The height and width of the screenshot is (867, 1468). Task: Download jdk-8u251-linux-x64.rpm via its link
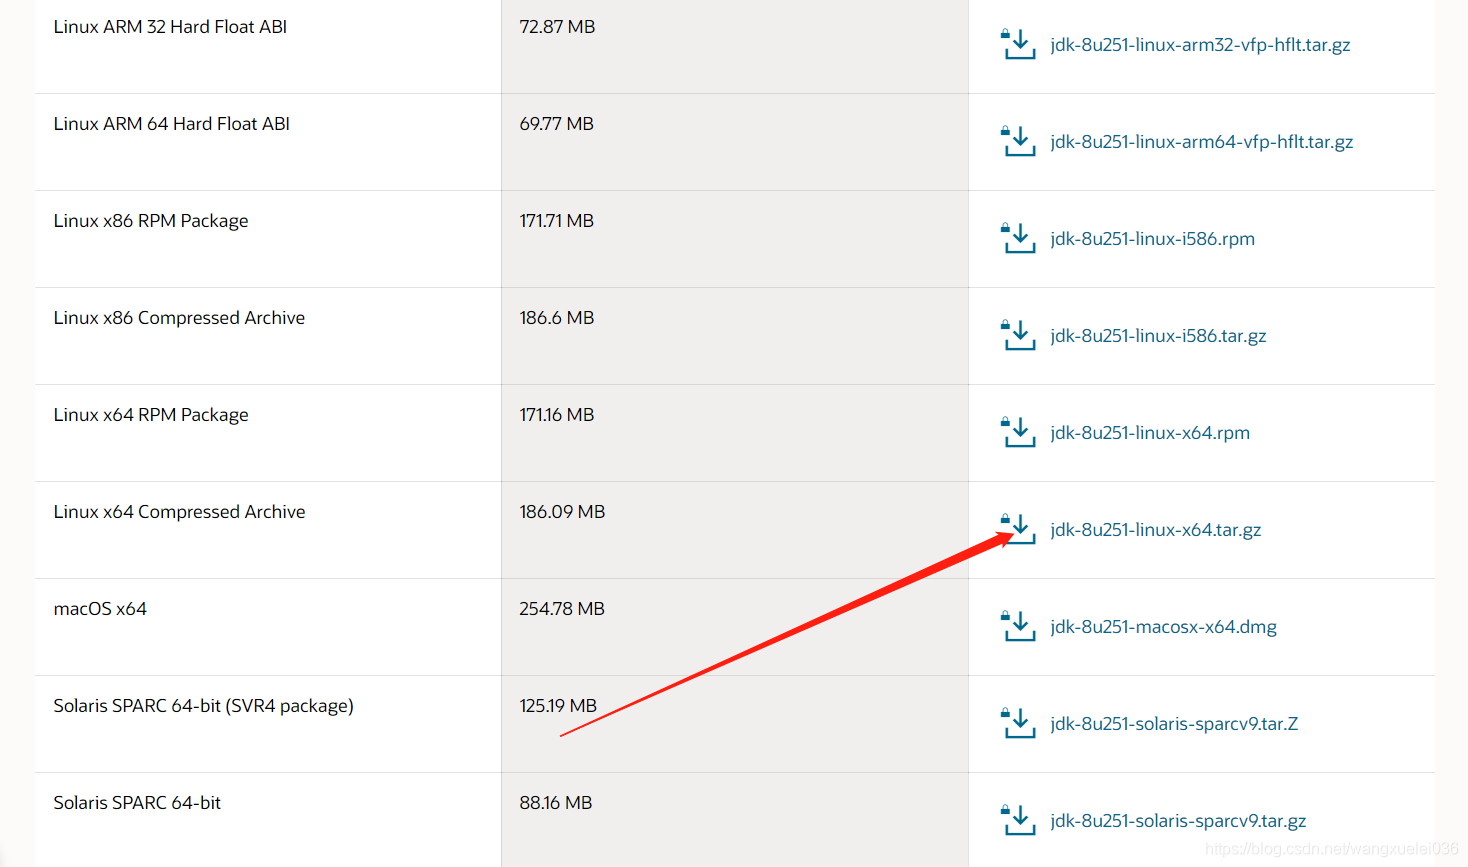coord(1150,433)
